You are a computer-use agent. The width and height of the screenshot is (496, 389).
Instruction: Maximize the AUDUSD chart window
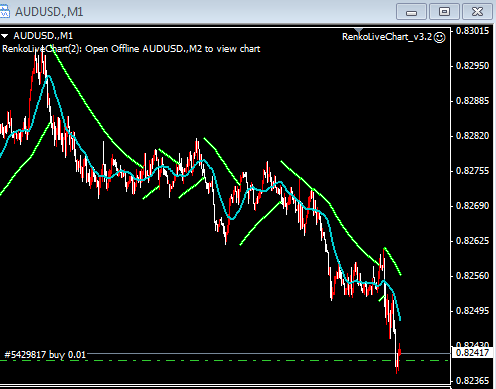pyautogui.click(x=444, y=12)
